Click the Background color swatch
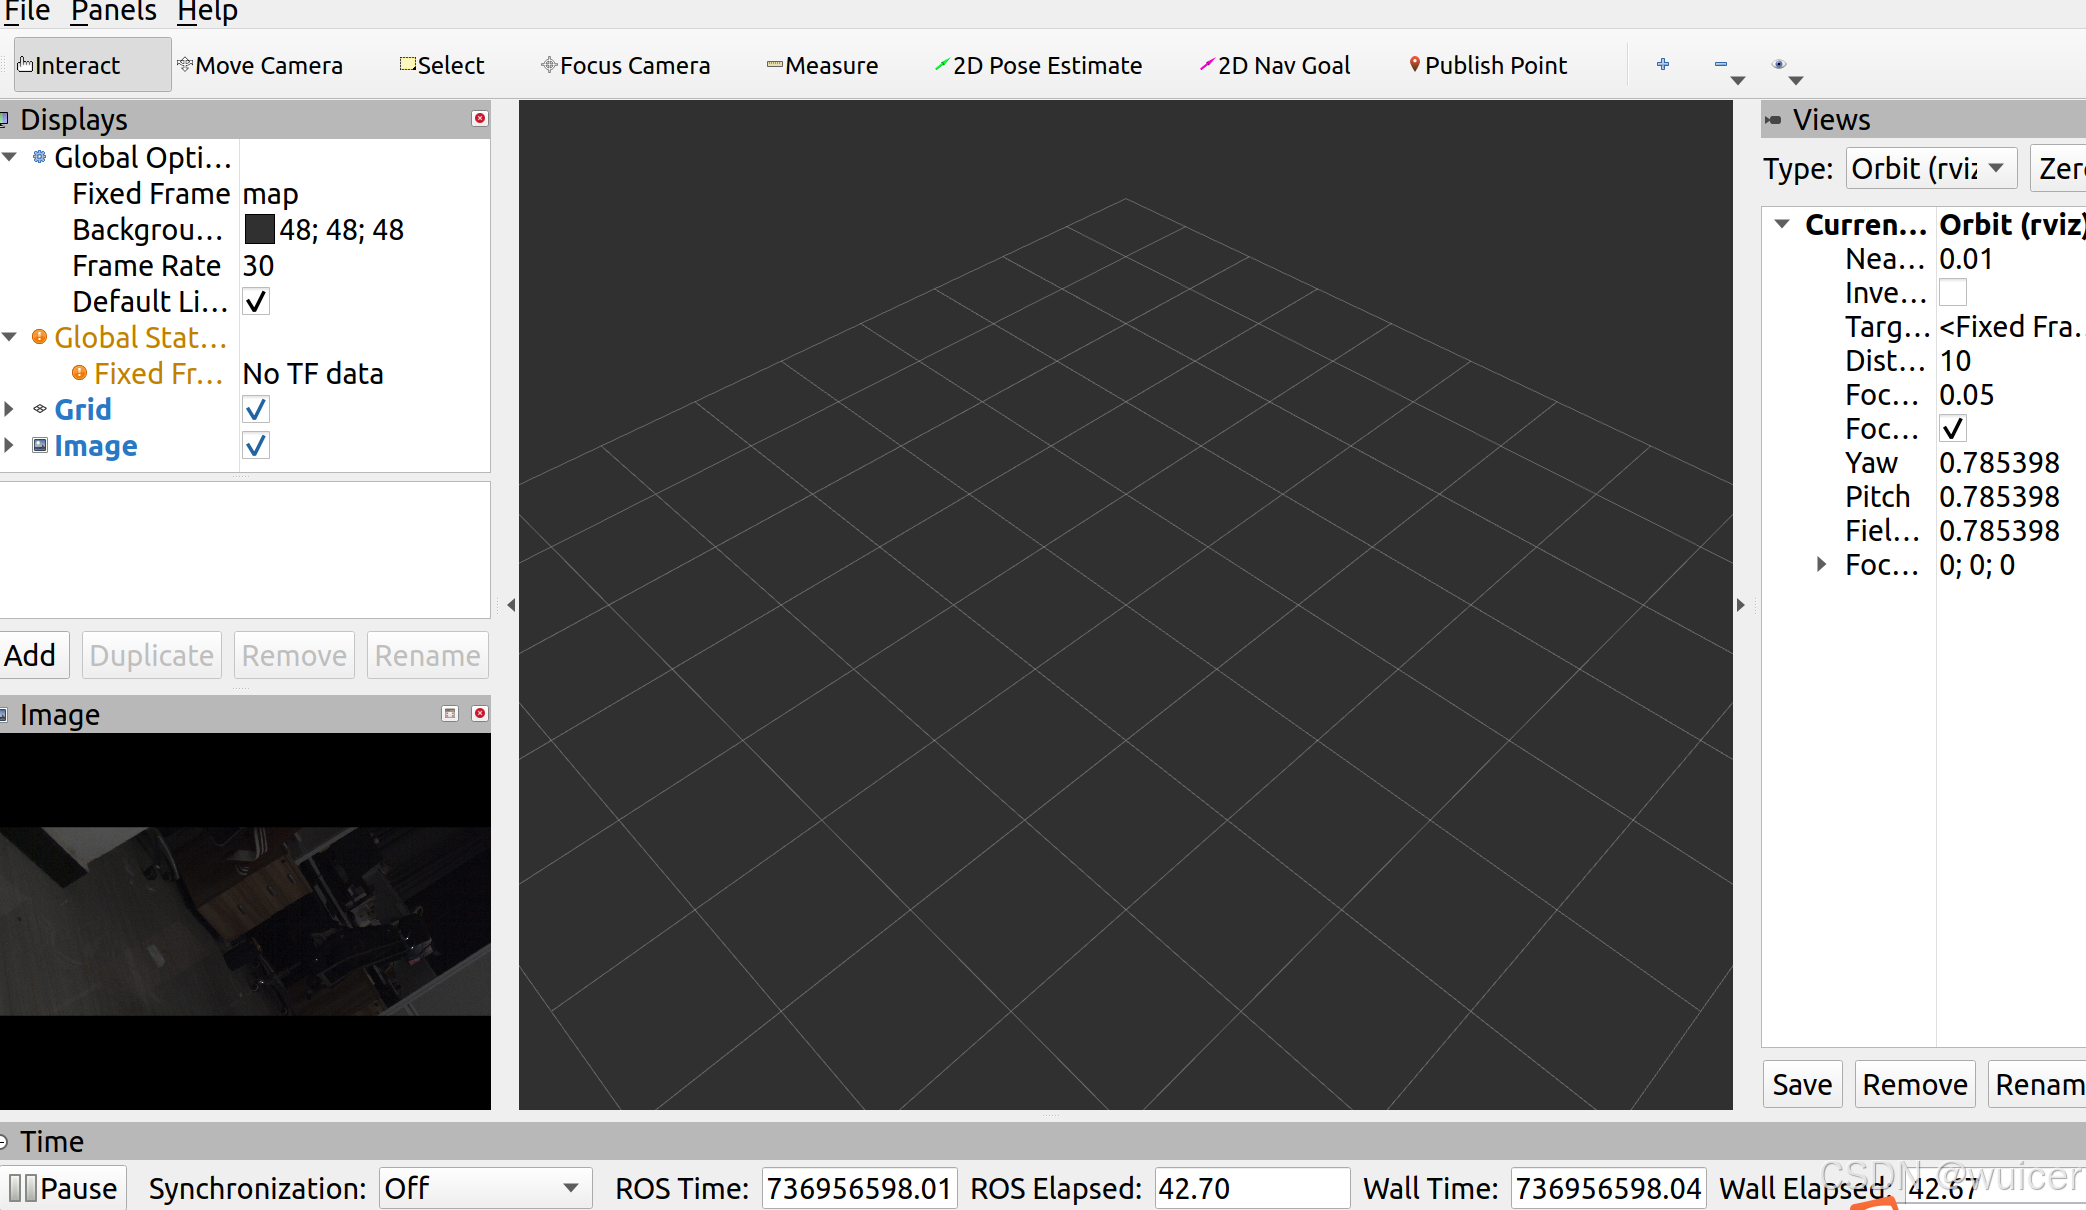The height and width of the screenshot is (1210, 2086). pyautogui.click(x=259, y=230)
